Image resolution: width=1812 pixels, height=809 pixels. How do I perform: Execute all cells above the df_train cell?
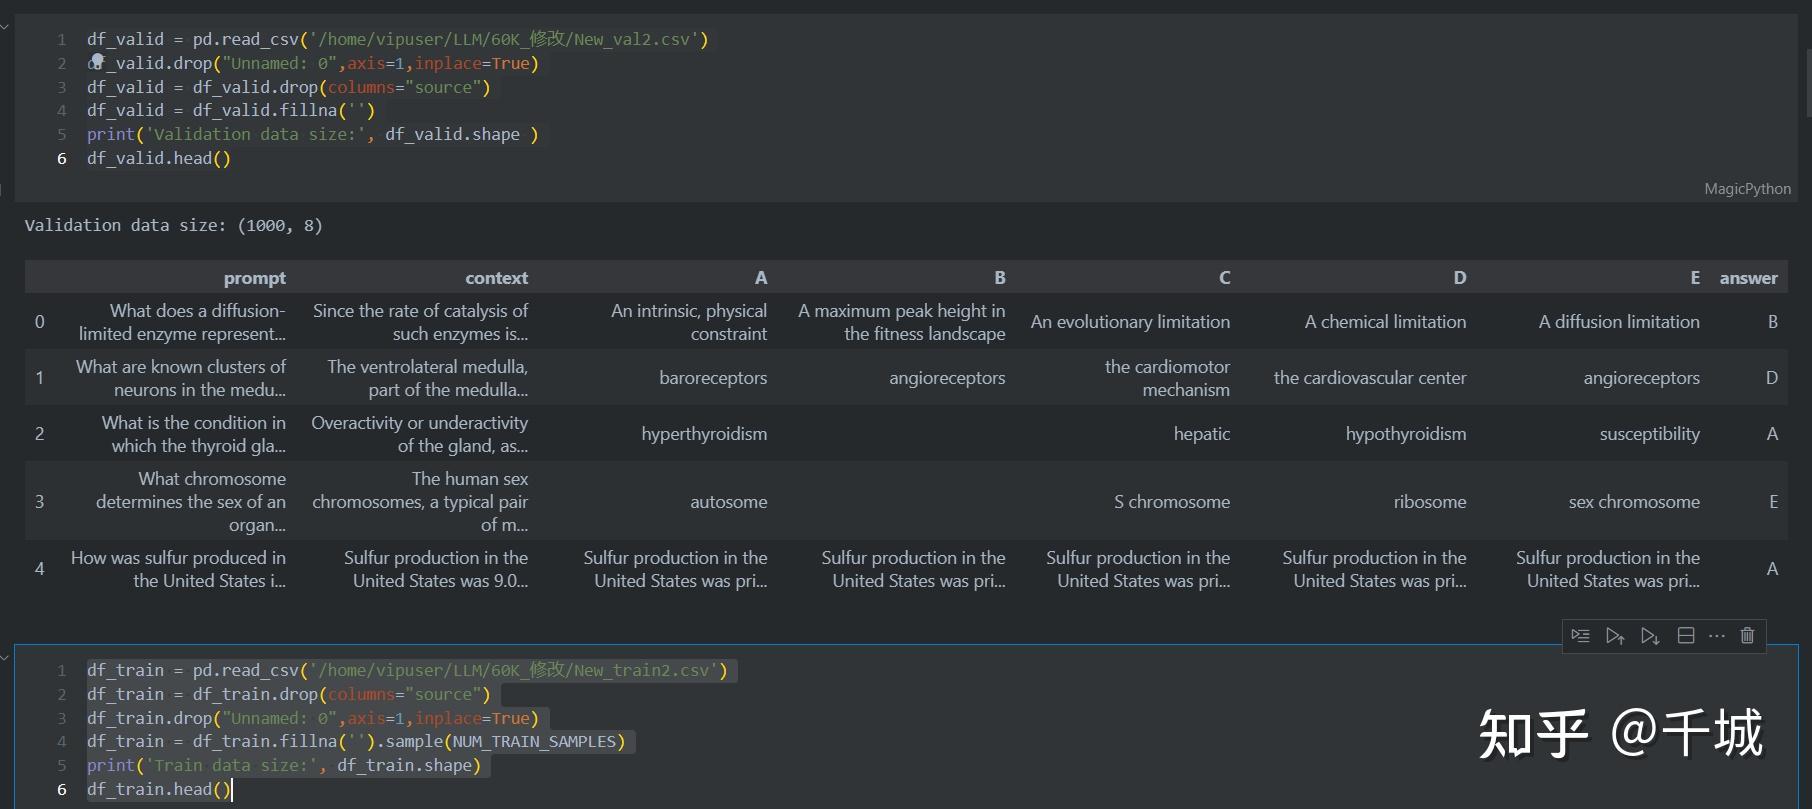pyautogui.click(x=1614, y=636)
